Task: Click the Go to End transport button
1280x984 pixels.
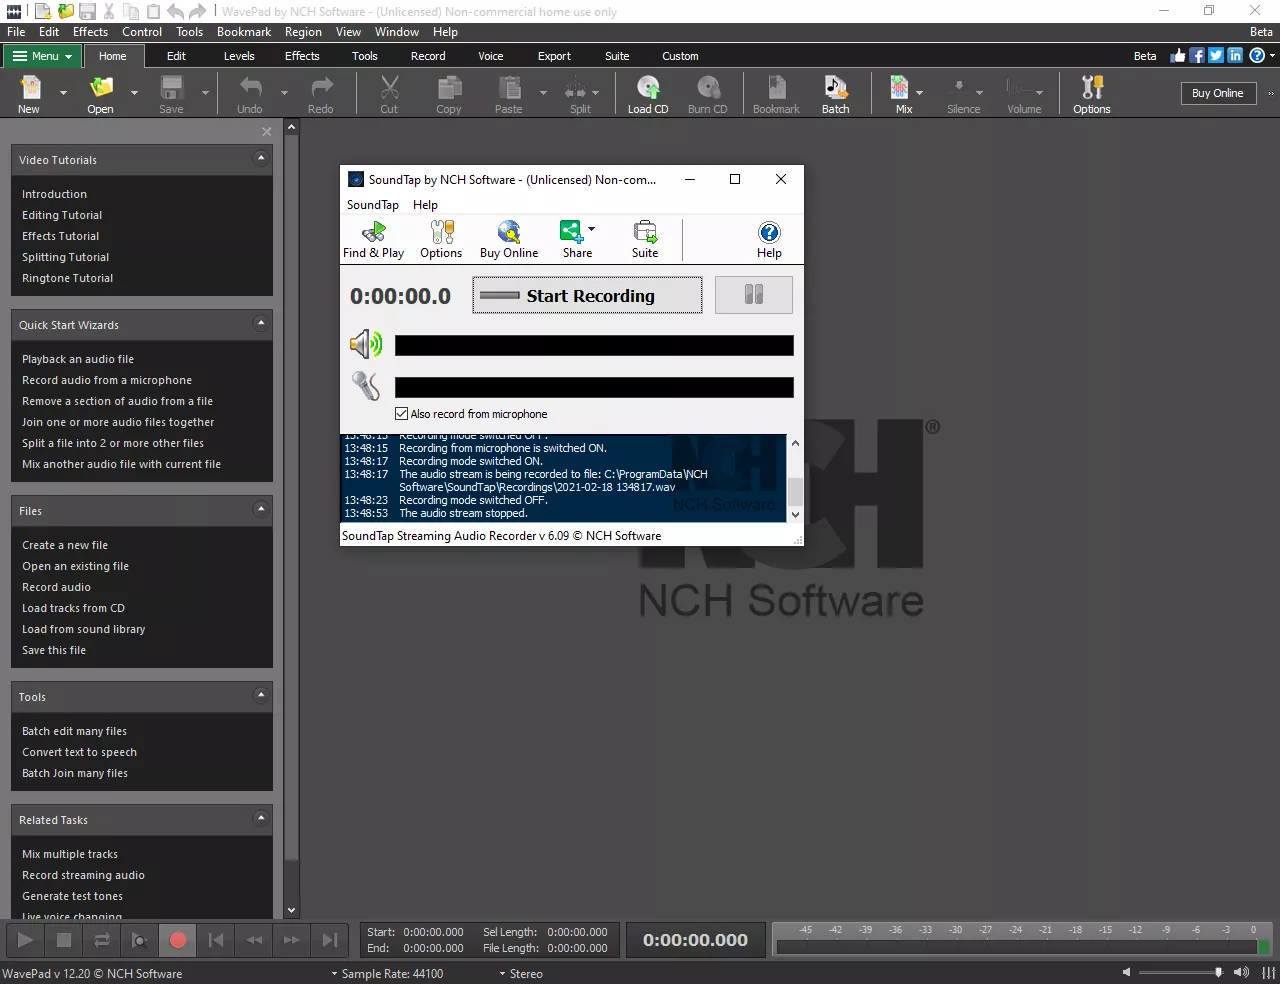Action: (330, 940)
